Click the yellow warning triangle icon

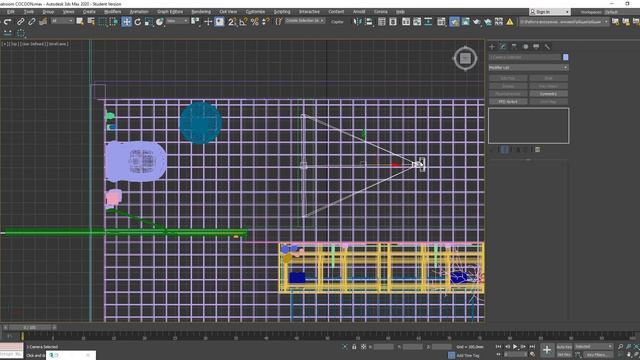(x=510, y=22)
